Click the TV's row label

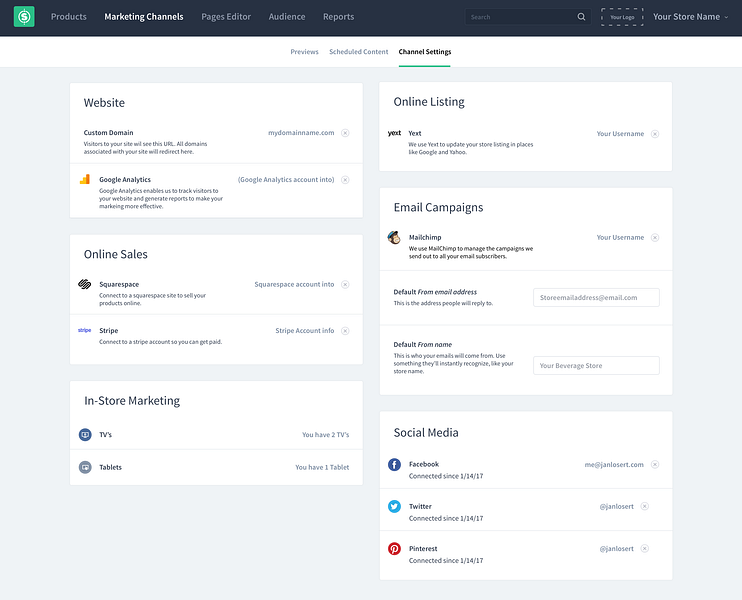(x=106, y=435)
